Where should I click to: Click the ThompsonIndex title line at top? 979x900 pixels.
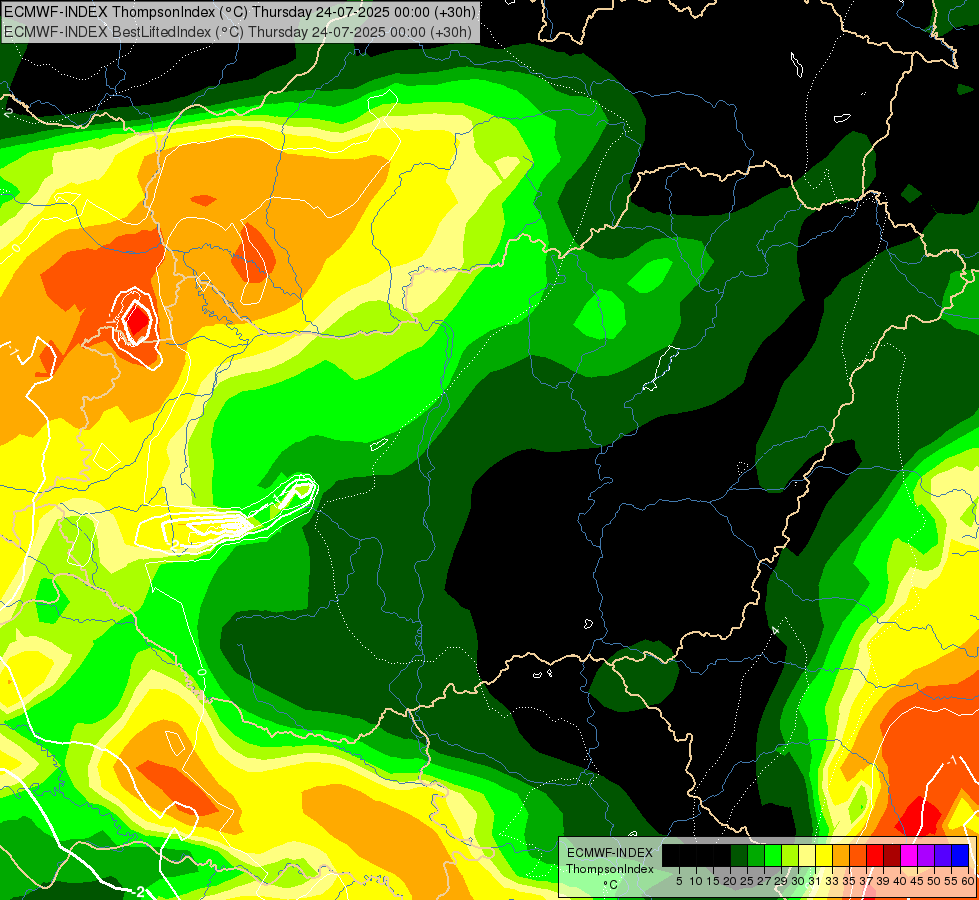(x=239, y=12)
